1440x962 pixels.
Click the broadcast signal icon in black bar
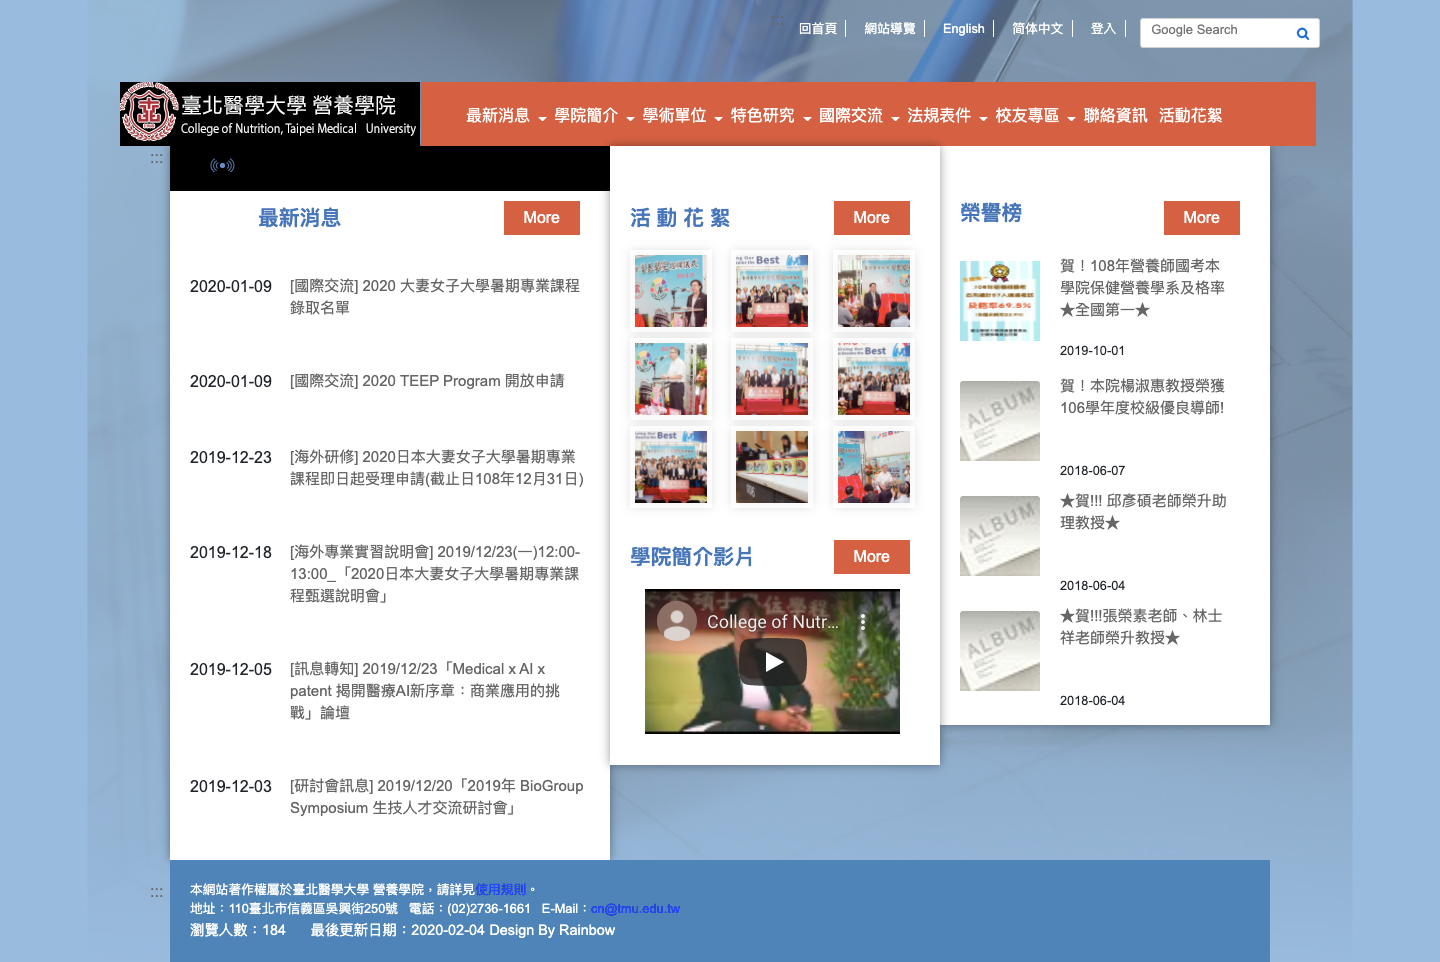click(x=222, y=166)
